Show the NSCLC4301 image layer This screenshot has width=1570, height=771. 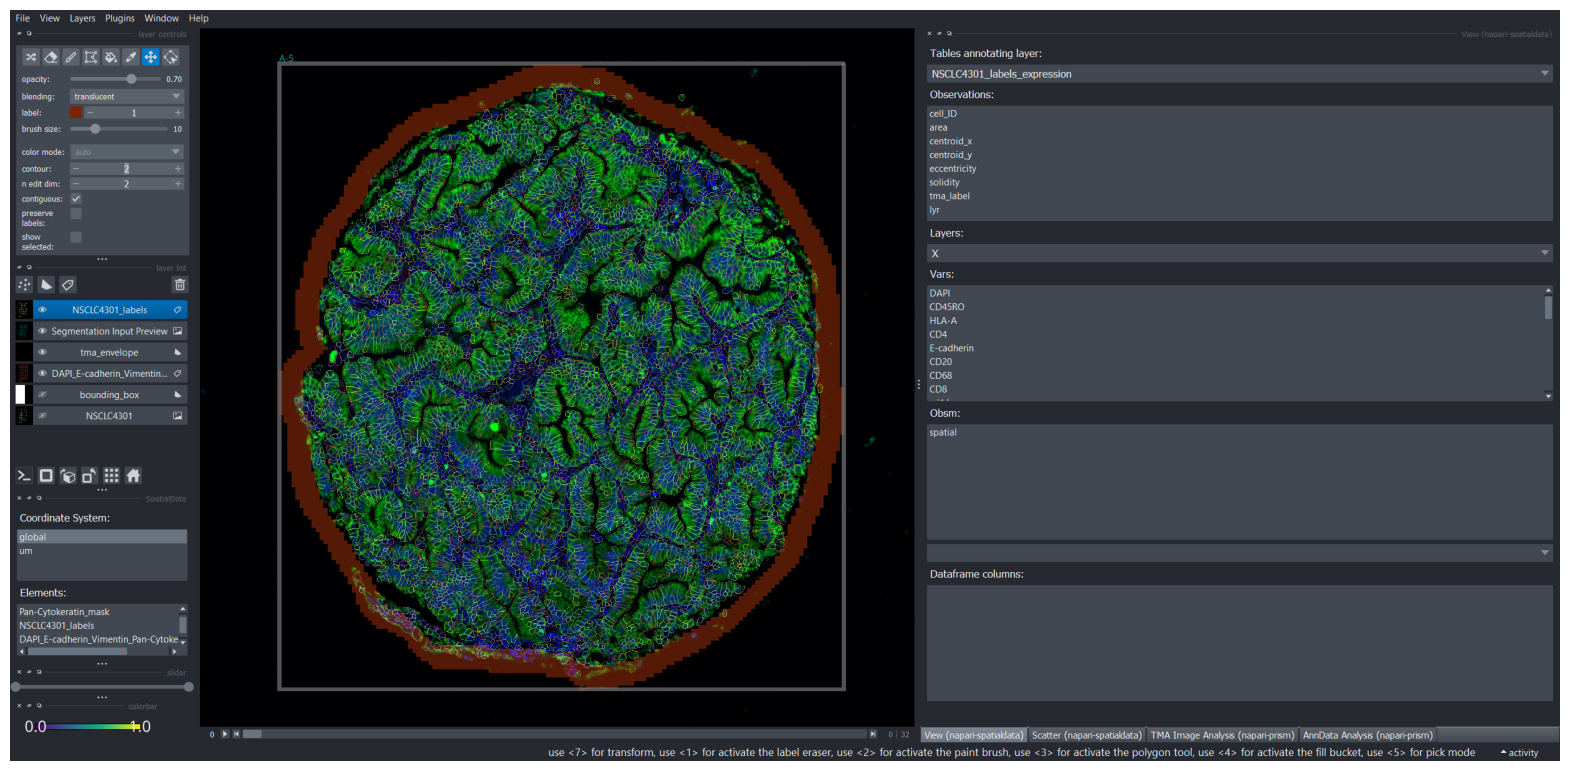tap(43, 415)
